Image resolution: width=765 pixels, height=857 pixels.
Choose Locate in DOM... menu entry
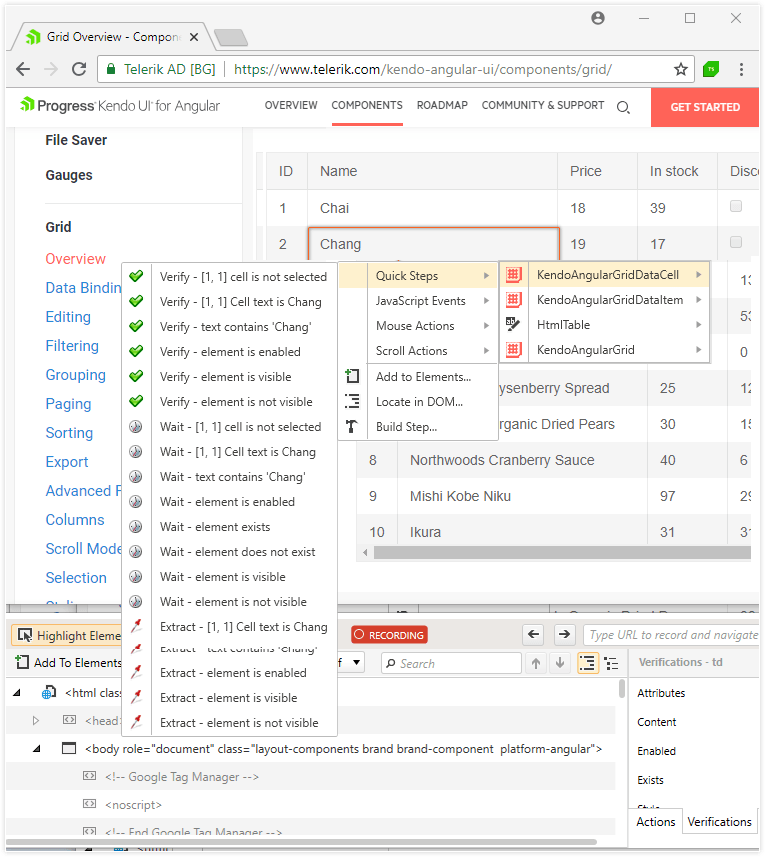[419, 402]
